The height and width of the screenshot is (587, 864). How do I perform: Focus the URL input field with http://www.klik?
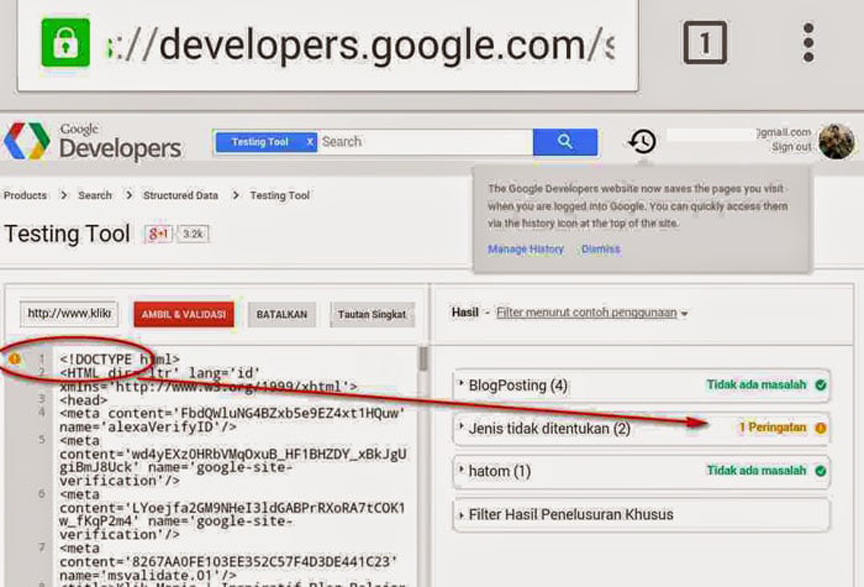[69, 314]
